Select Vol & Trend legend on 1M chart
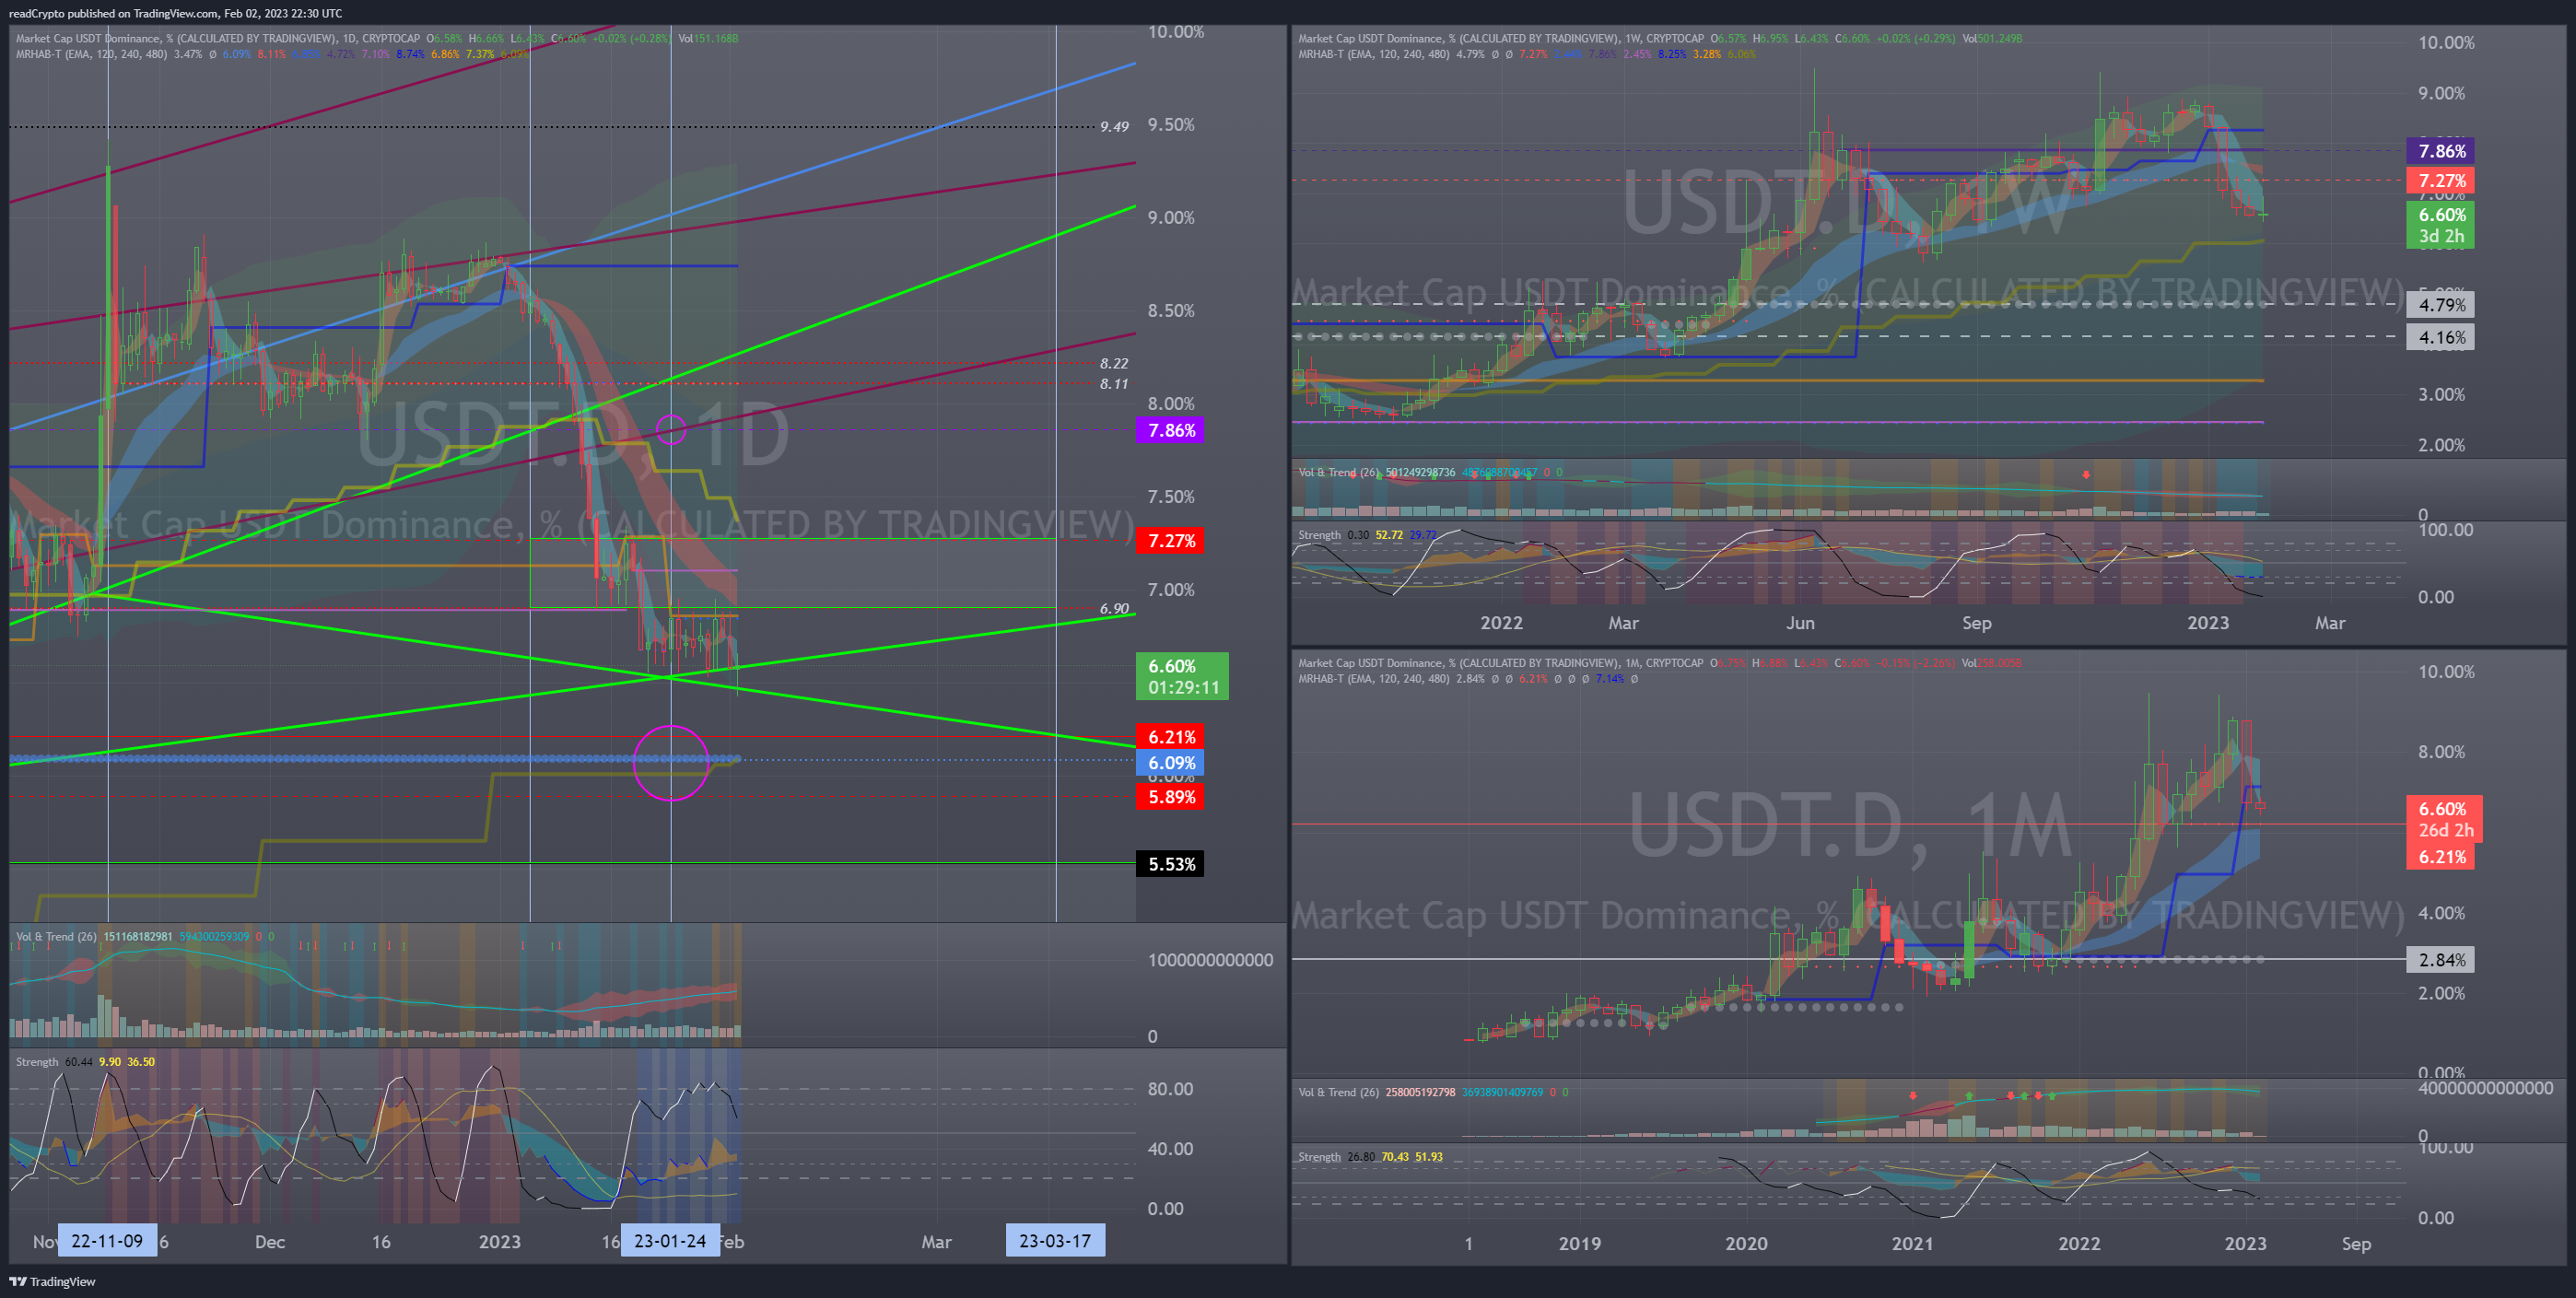The width and height of the screenshot is (2576, 1298). point(1432,1092)
